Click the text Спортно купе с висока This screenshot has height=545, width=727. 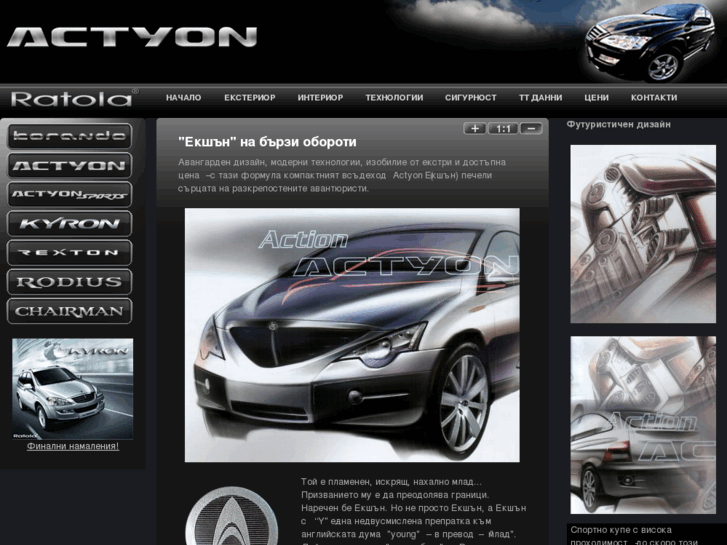[621, 530]
